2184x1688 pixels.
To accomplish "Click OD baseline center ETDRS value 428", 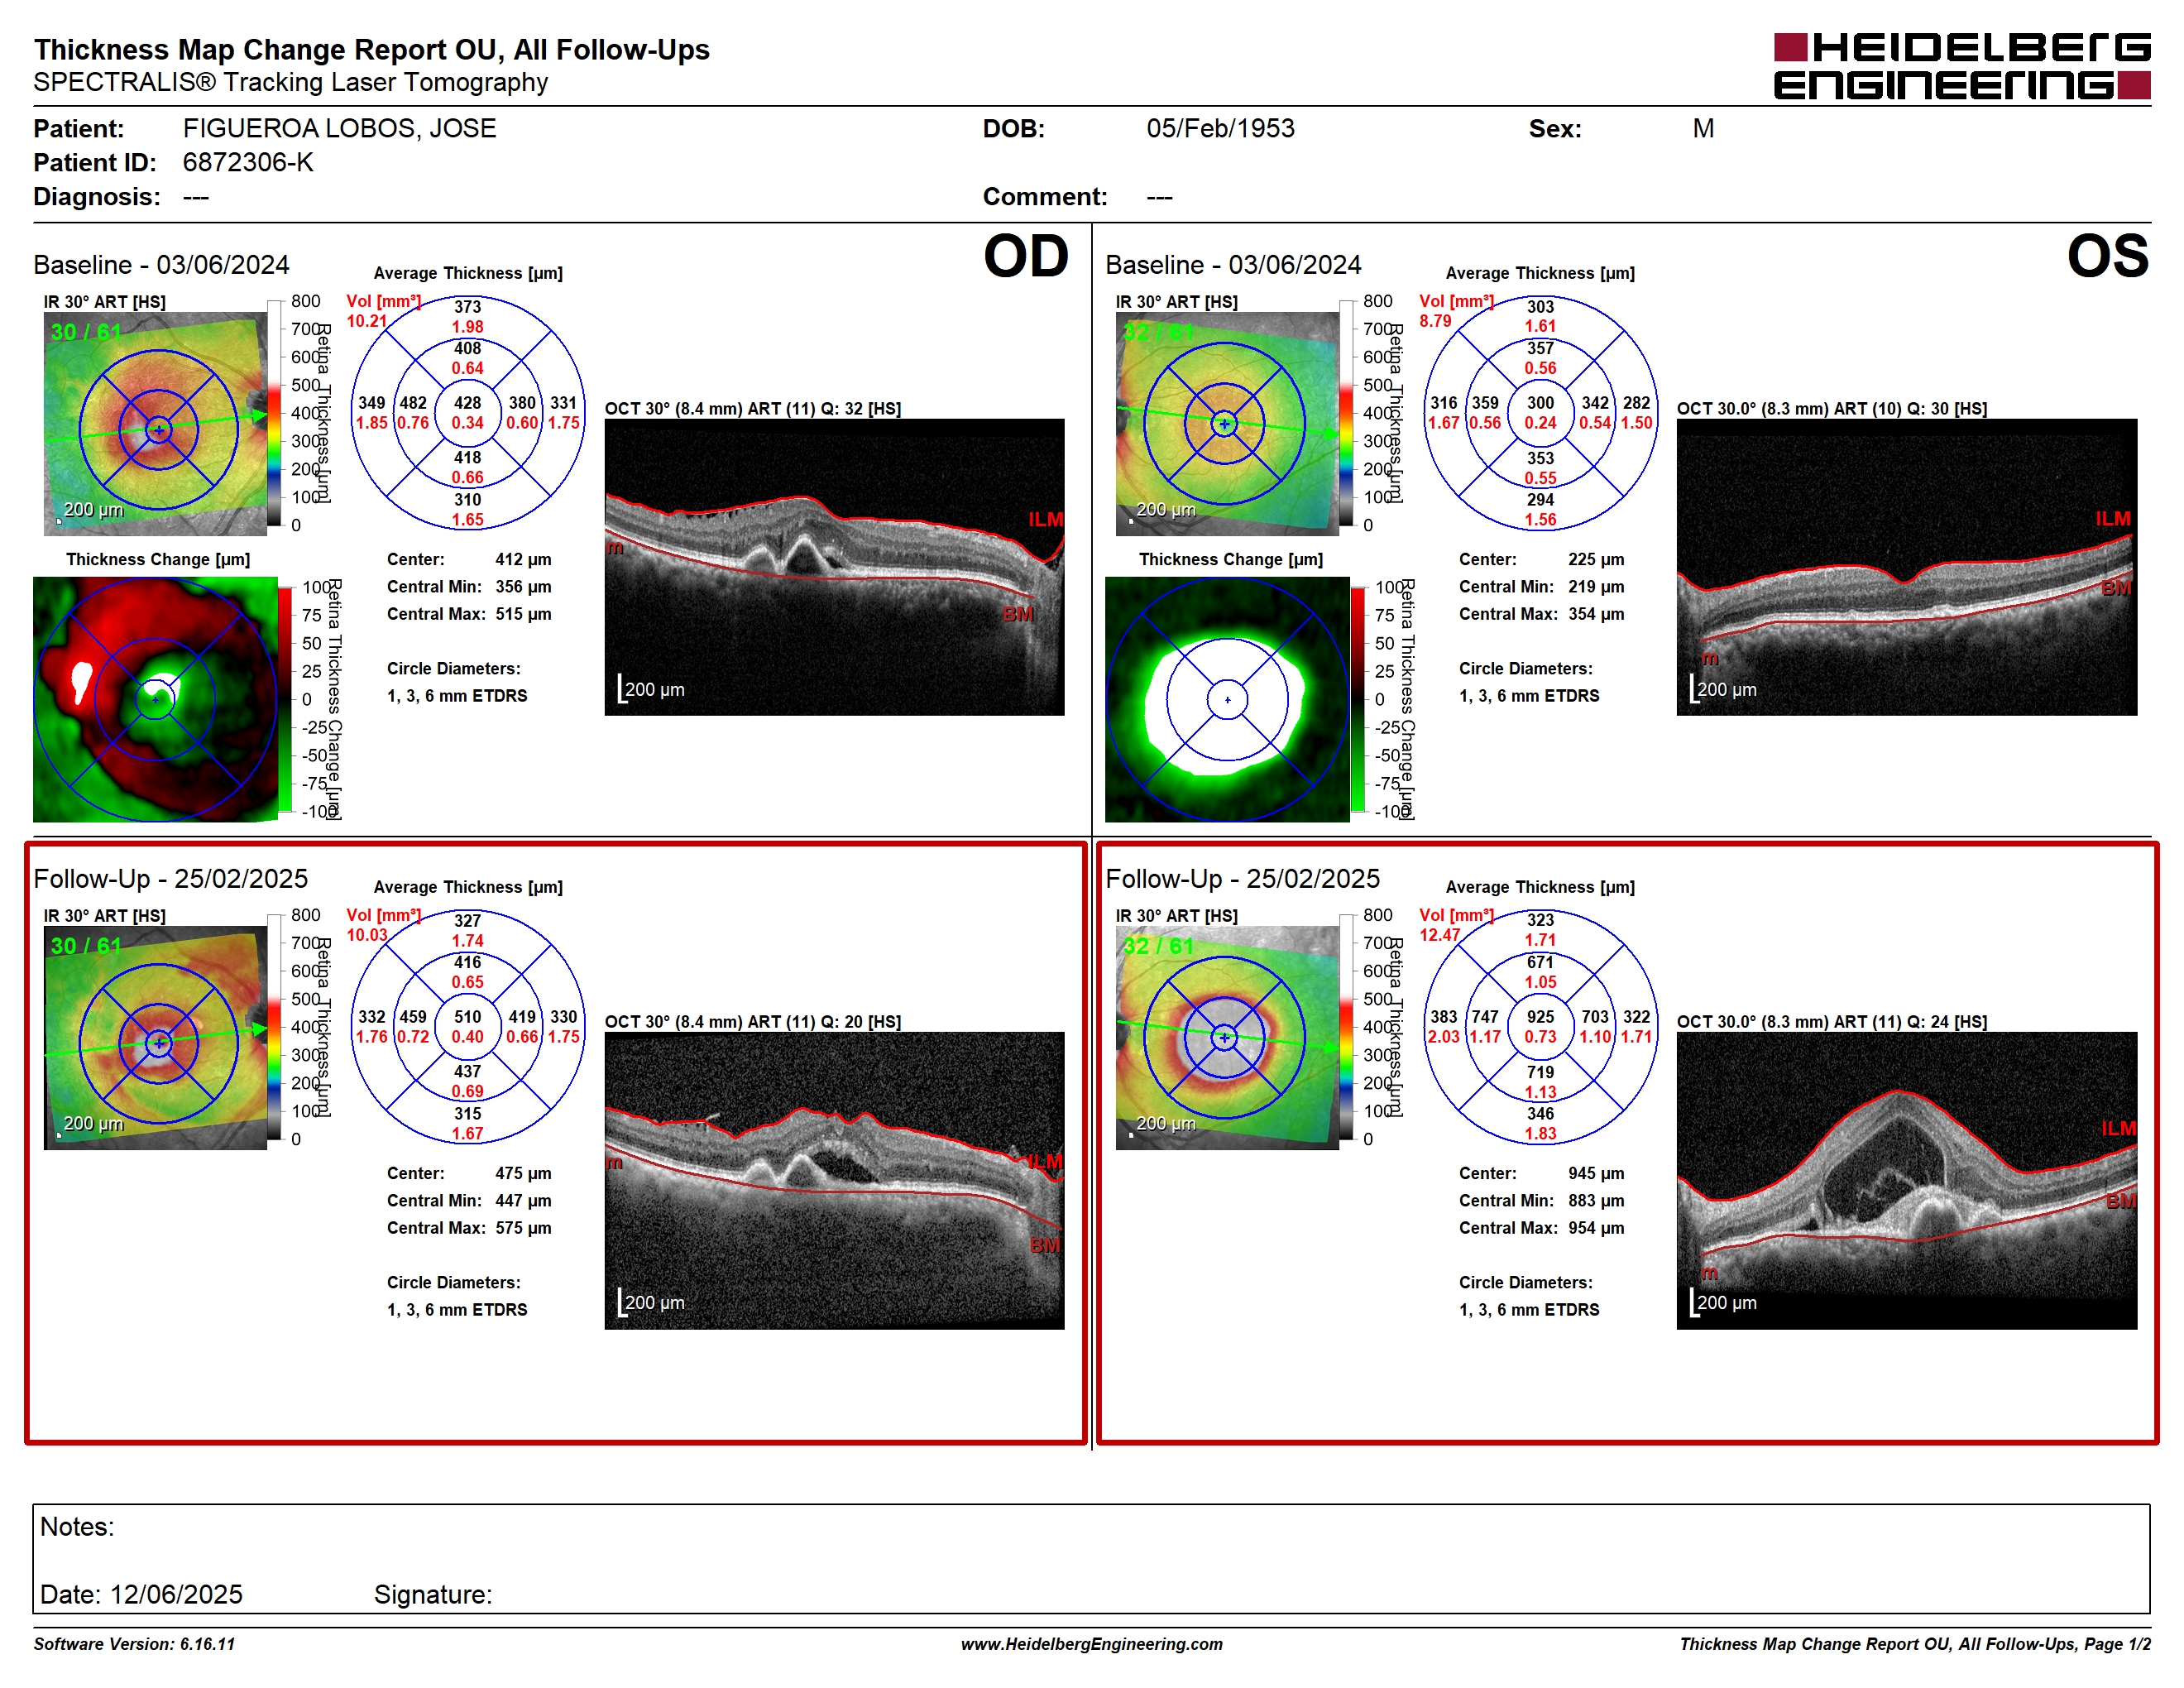I will (467, 403).
